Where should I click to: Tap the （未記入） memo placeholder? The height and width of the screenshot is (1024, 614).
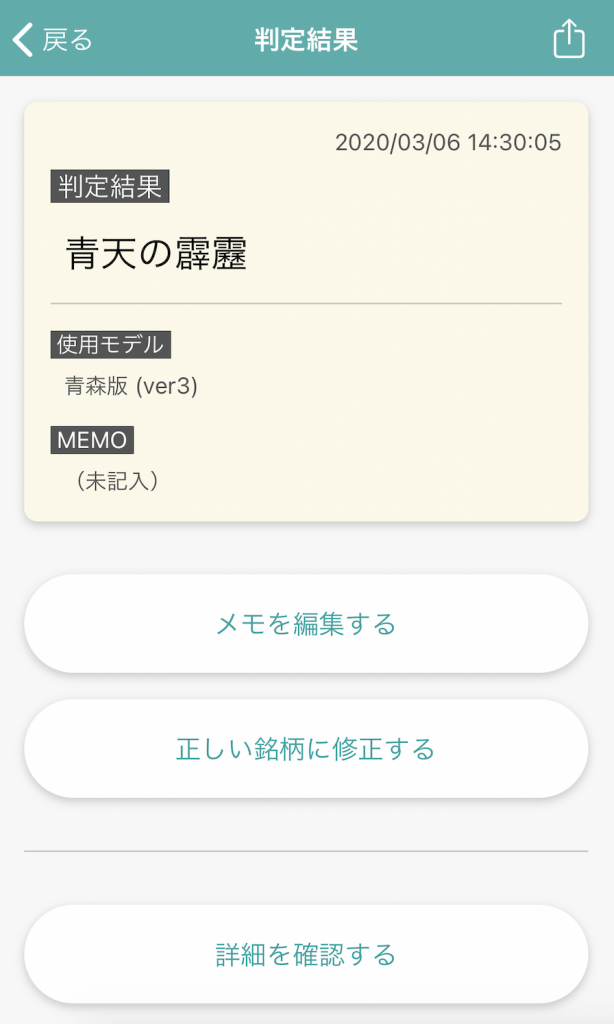(x=118, y=481)
